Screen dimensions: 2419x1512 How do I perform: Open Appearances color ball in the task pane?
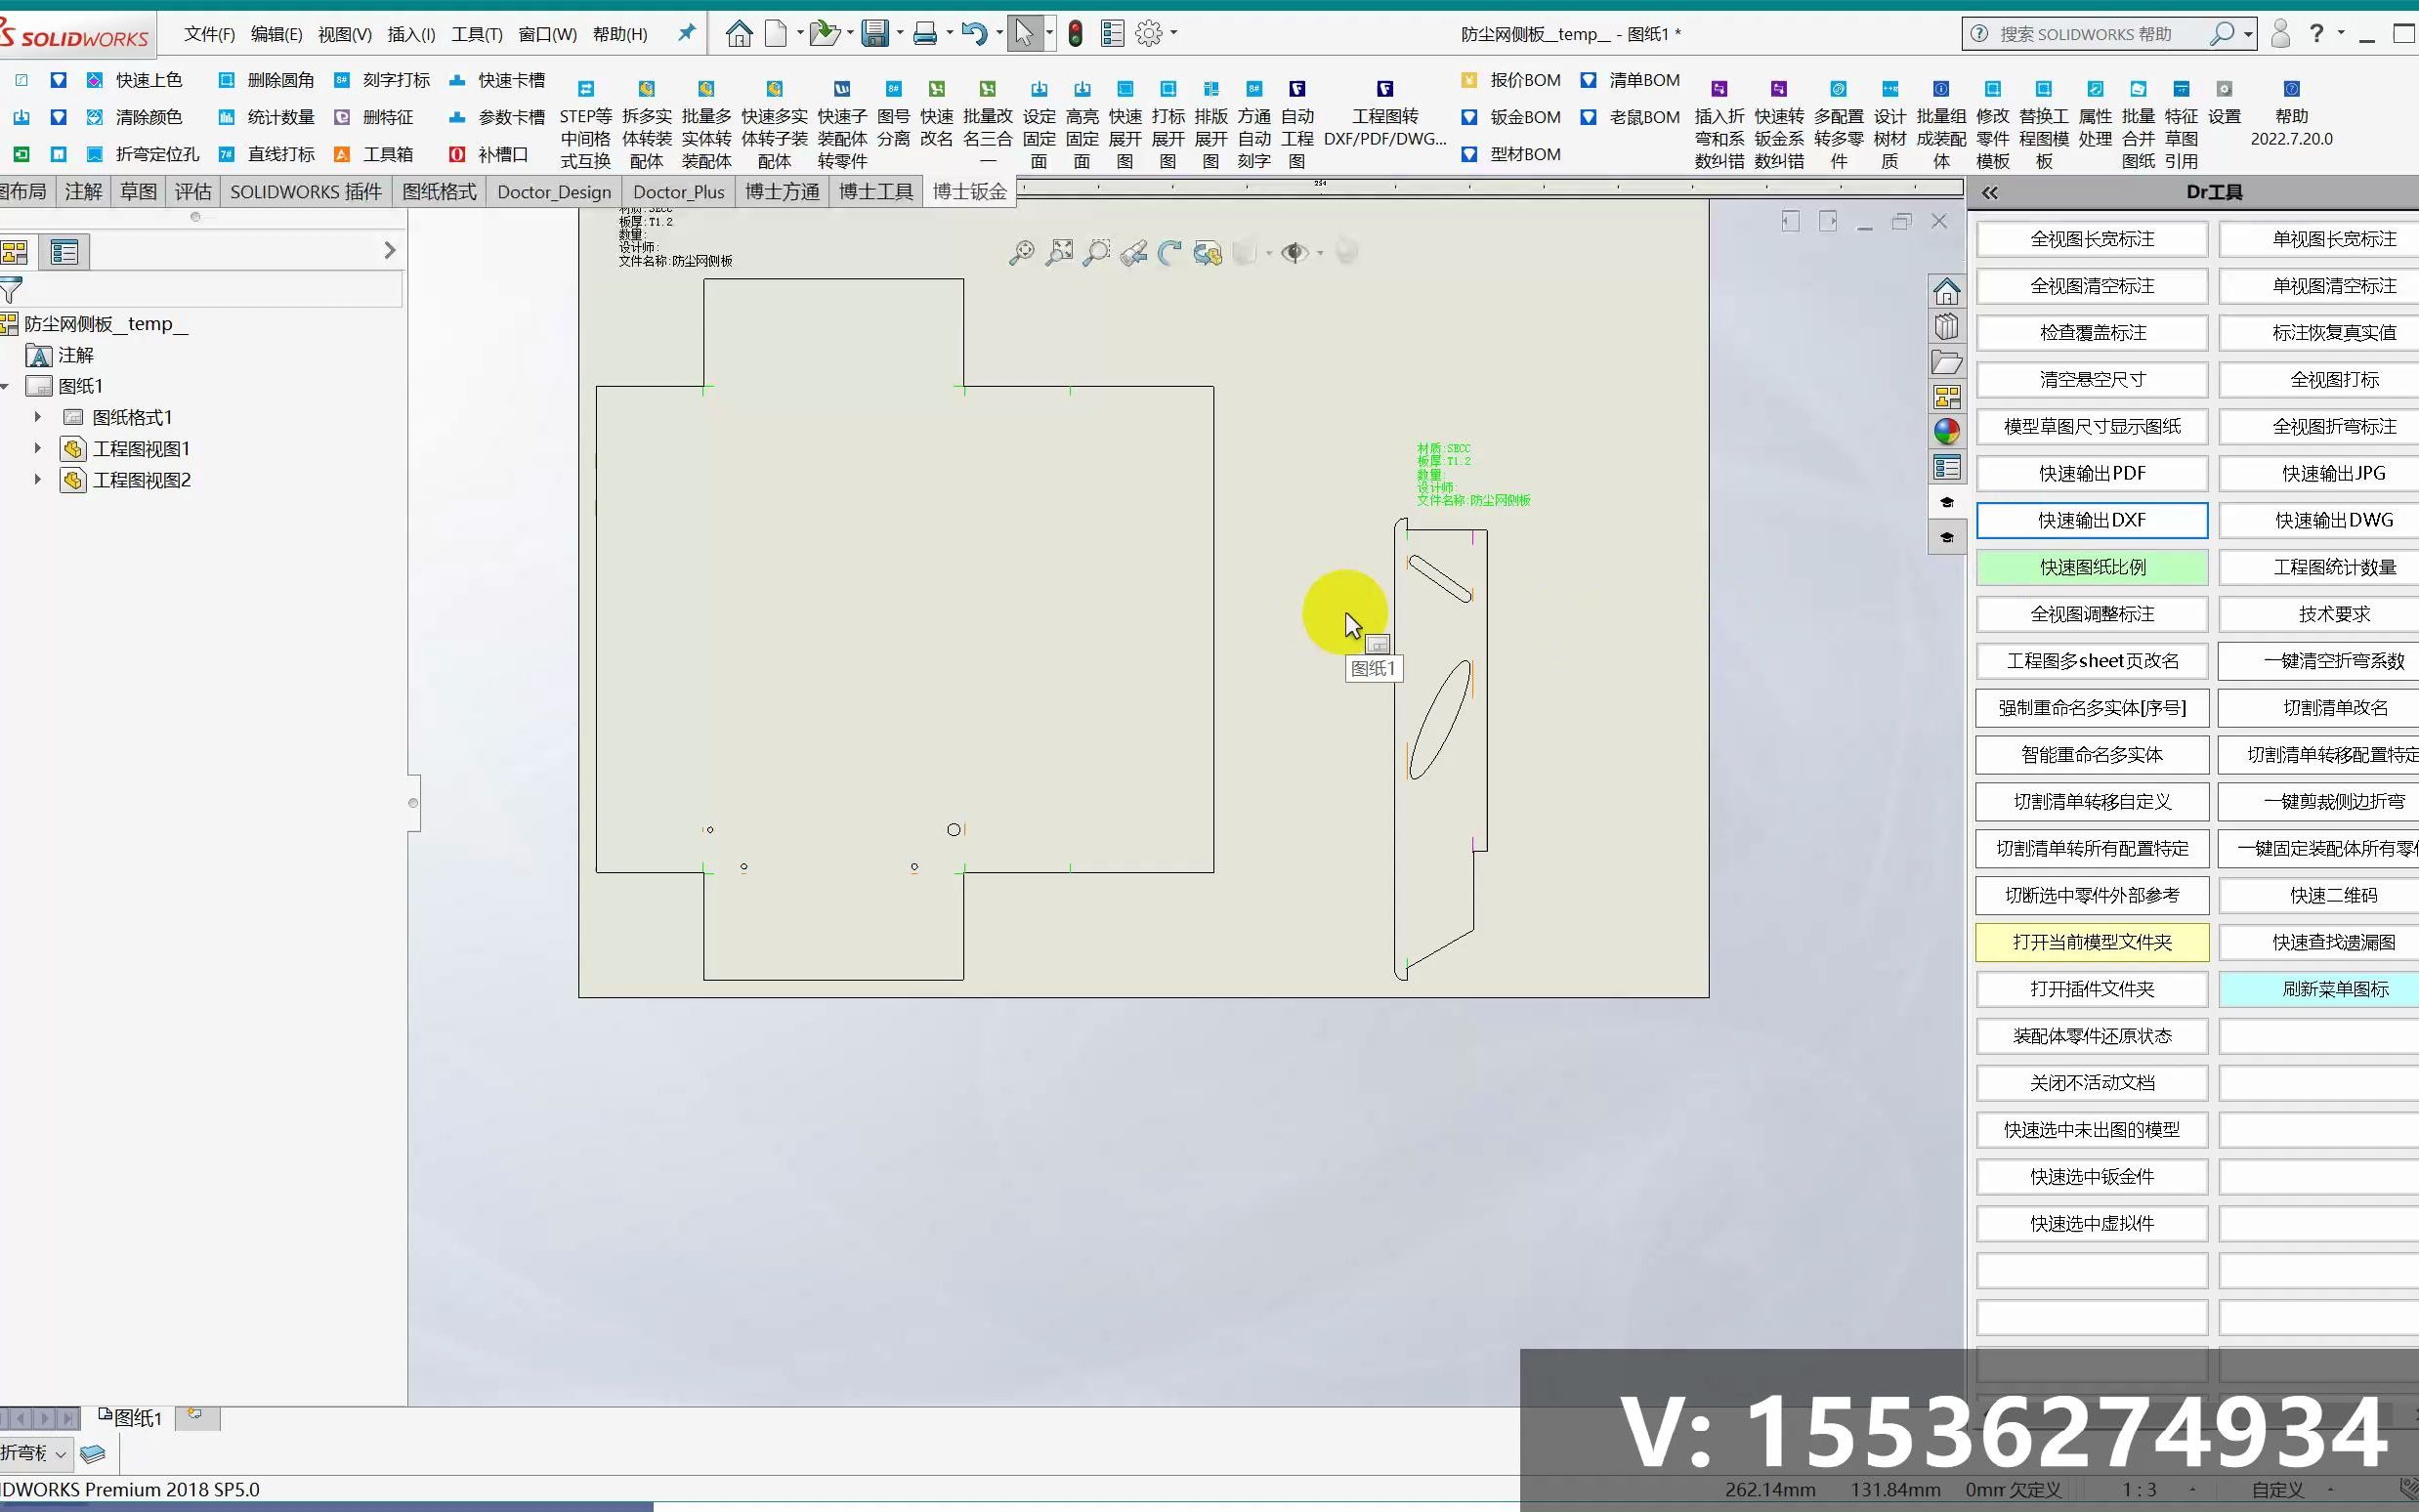(1946, 431)
